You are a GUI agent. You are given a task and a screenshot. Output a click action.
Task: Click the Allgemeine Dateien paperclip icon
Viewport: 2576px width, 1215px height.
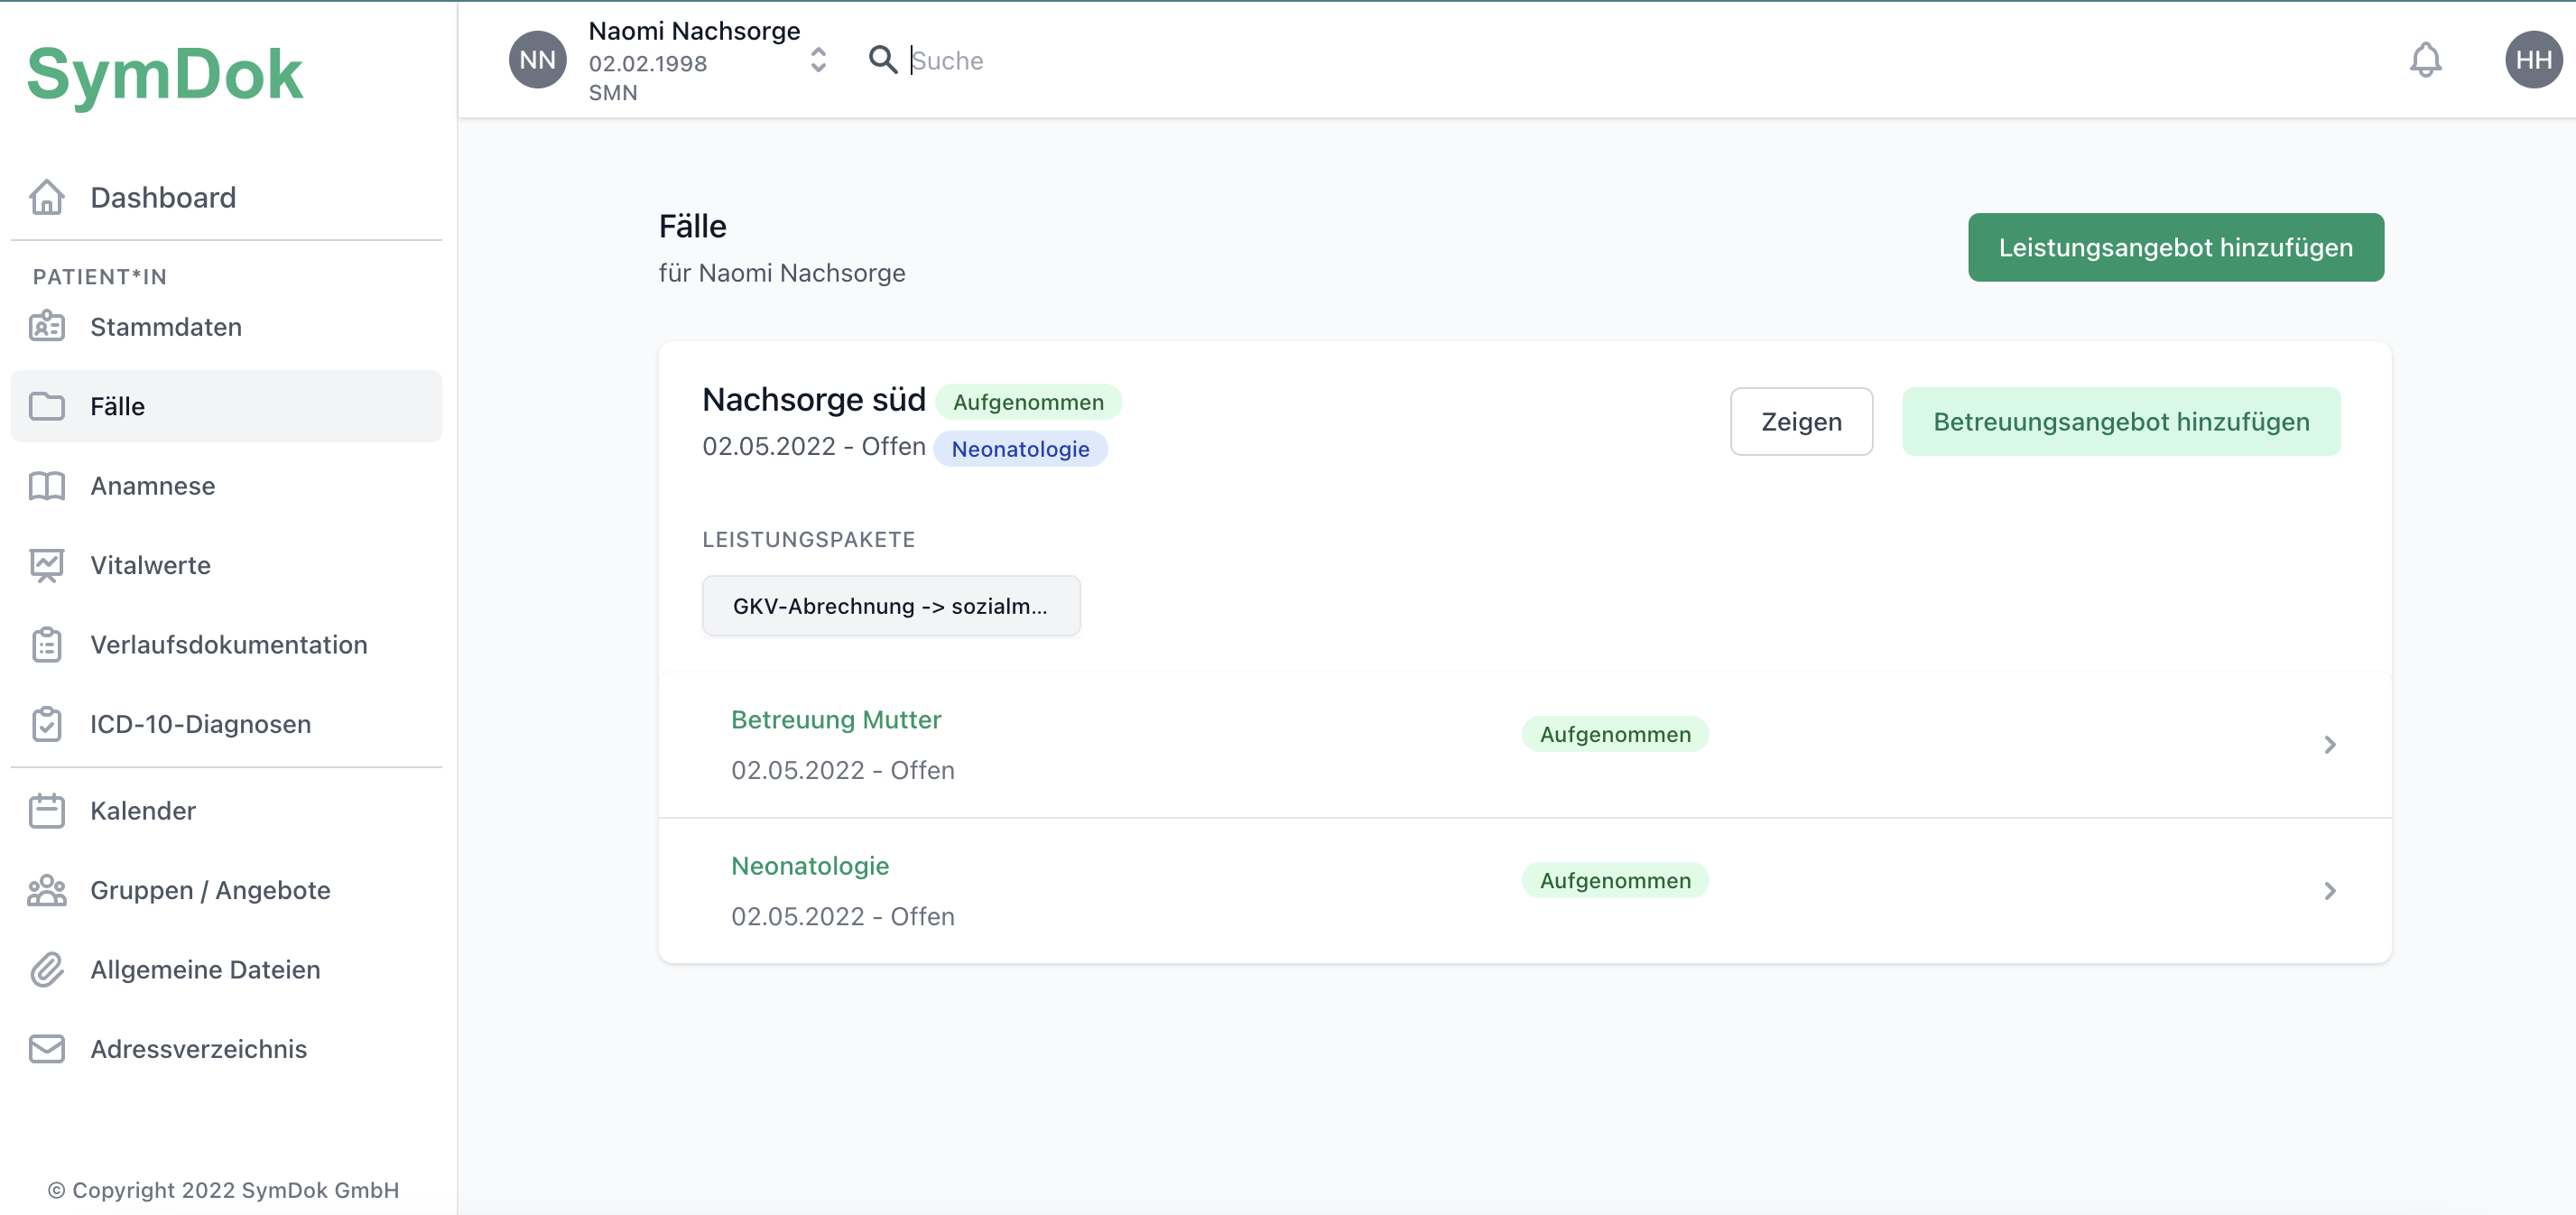(x=47, y=970)
